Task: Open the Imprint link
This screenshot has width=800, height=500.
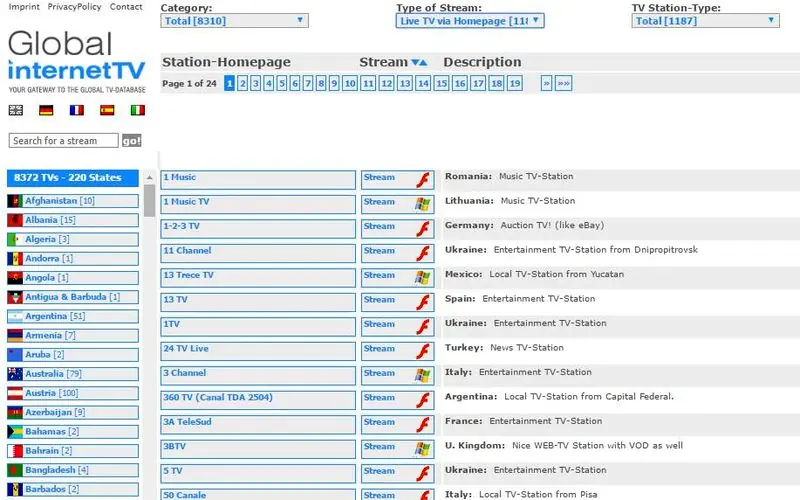Action: point(24,7)
